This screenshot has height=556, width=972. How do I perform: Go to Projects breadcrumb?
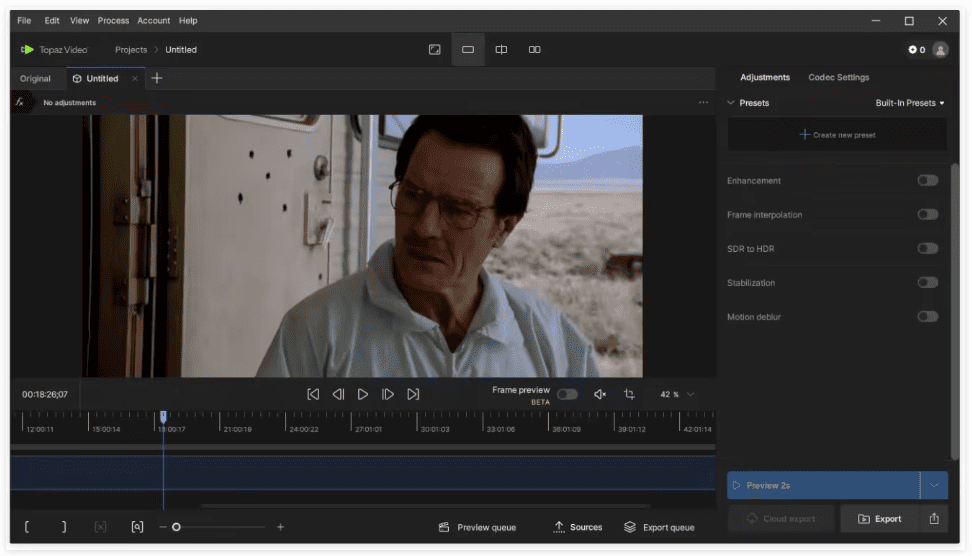tap(131, 50)
